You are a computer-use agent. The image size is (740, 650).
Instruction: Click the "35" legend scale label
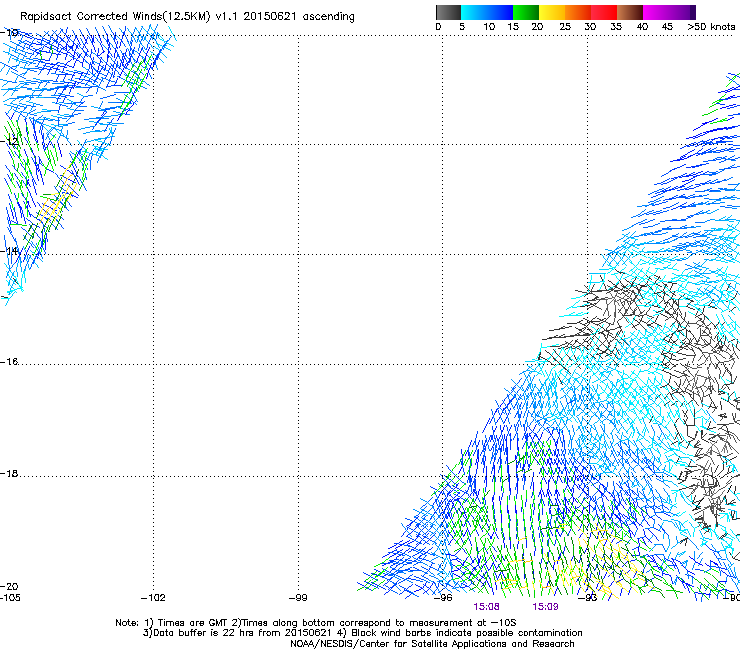tap(616, 27)
